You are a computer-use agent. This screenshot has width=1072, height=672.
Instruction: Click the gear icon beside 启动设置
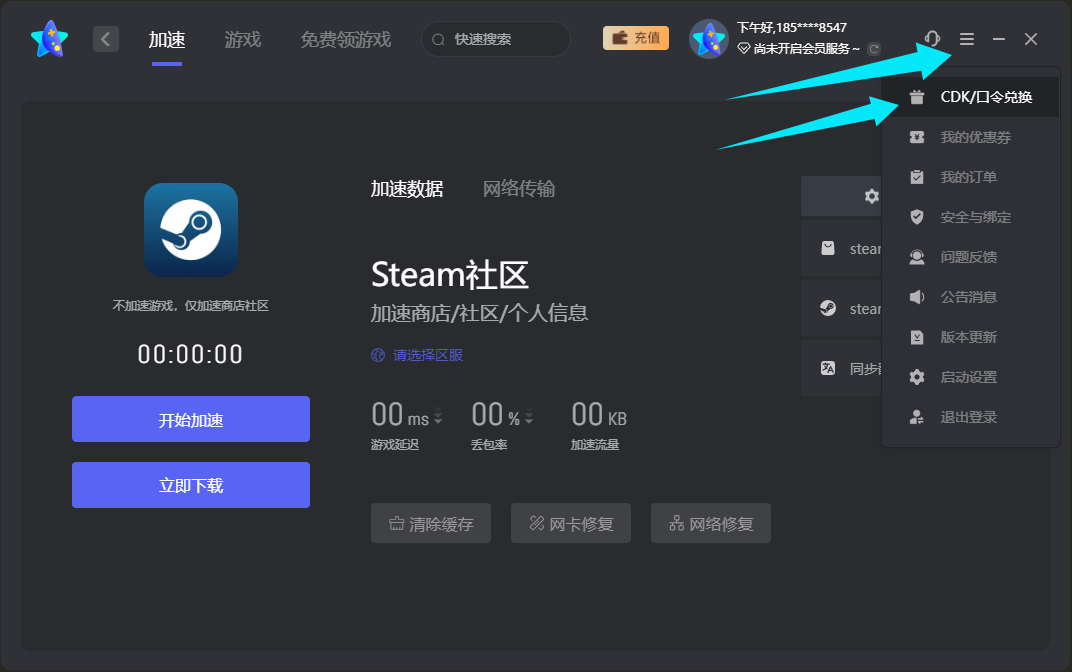click(x=917, y=377)
